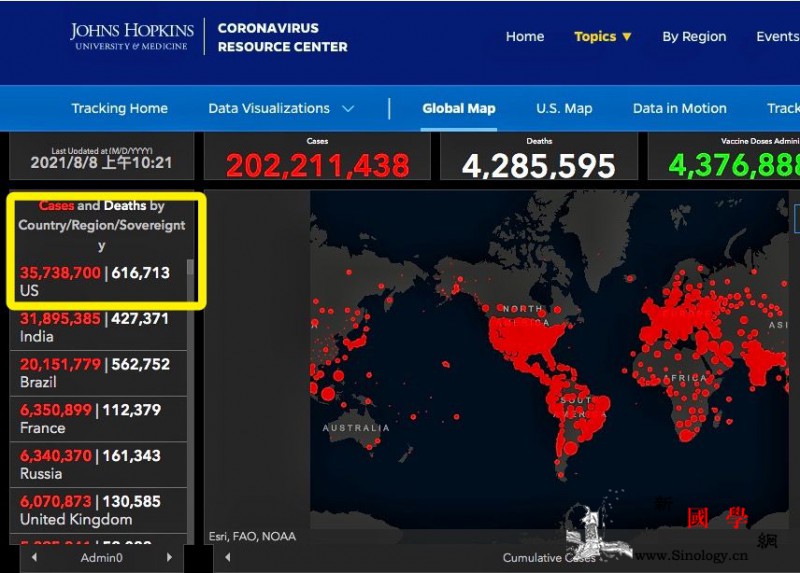The image size is (800, 573).
Task: Click the left arrow beside Cumulative Cases
Action: 228,557
